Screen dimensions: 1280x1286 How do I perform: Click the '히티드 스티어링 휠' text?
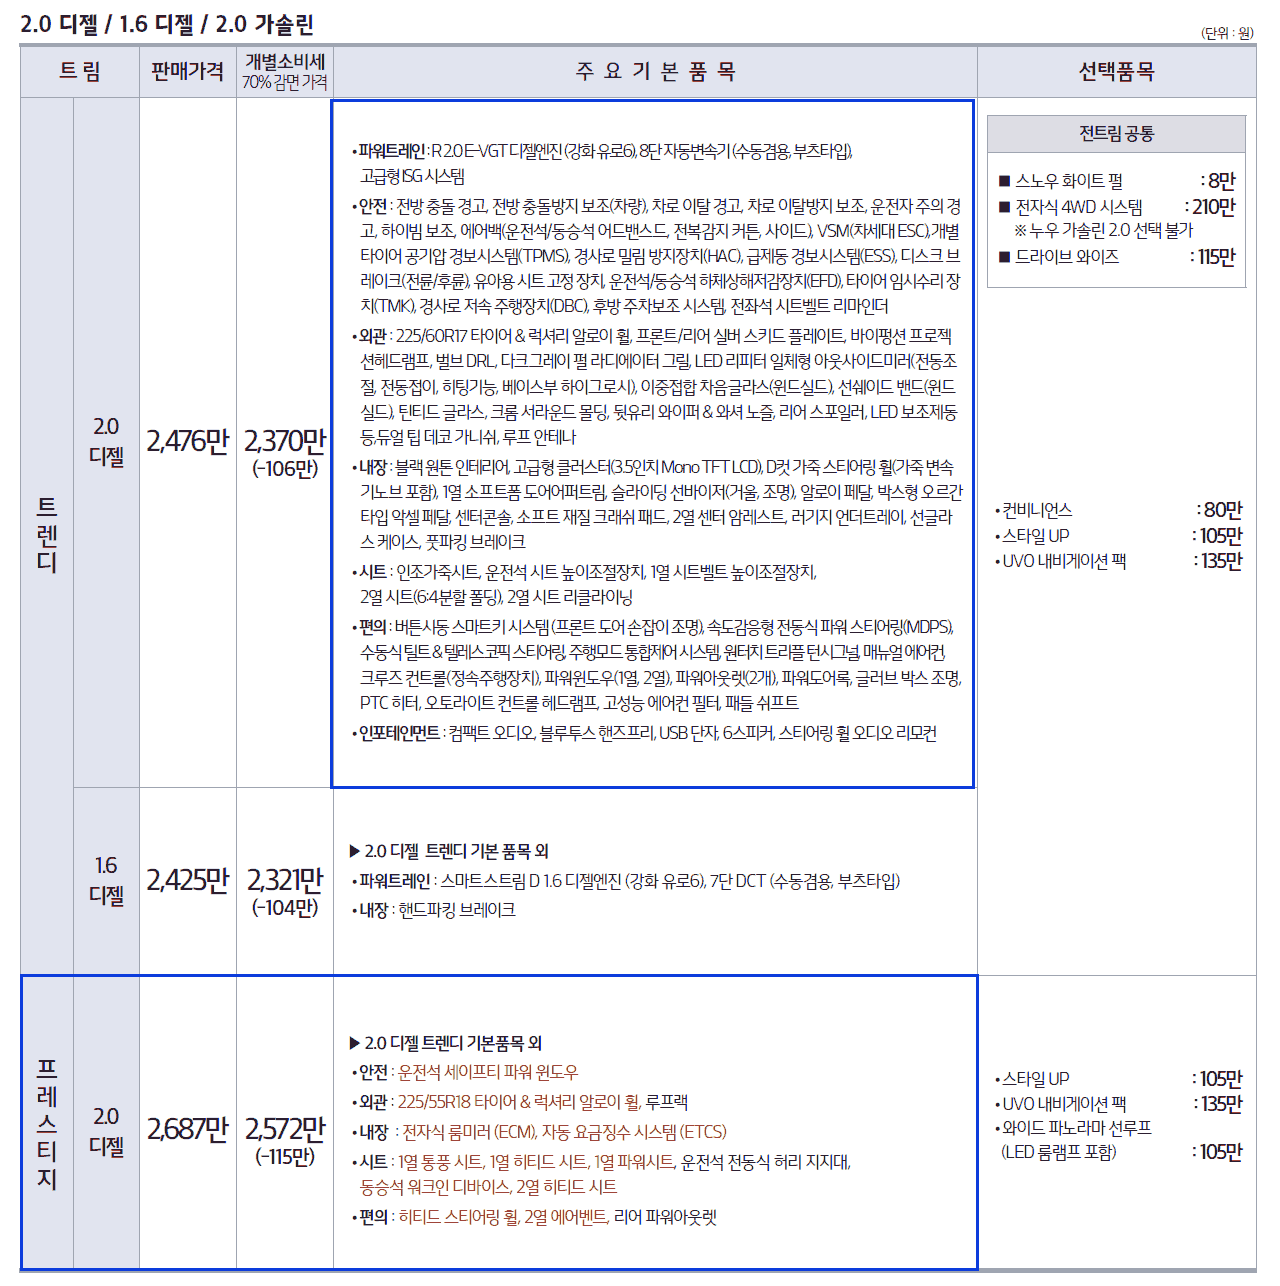click(x=458, y=1217)
